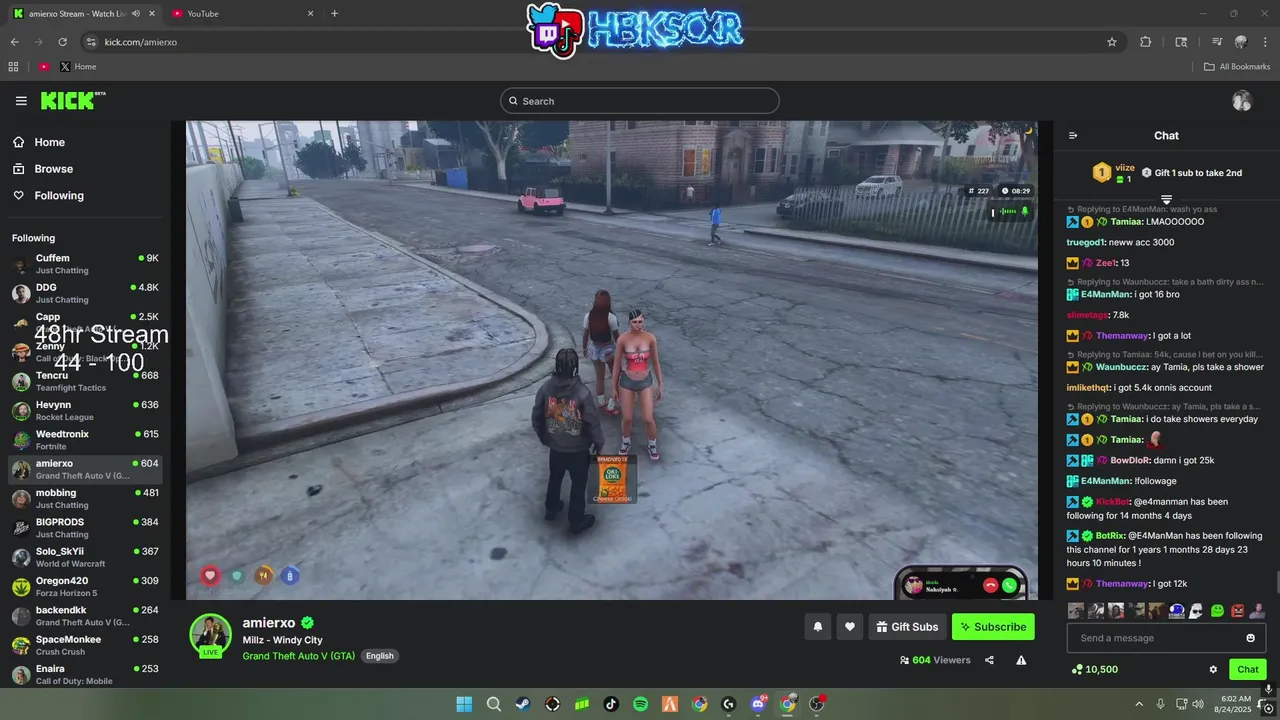Open Windows Start menu
The image size is (1280, 720).
click(464, 704)
